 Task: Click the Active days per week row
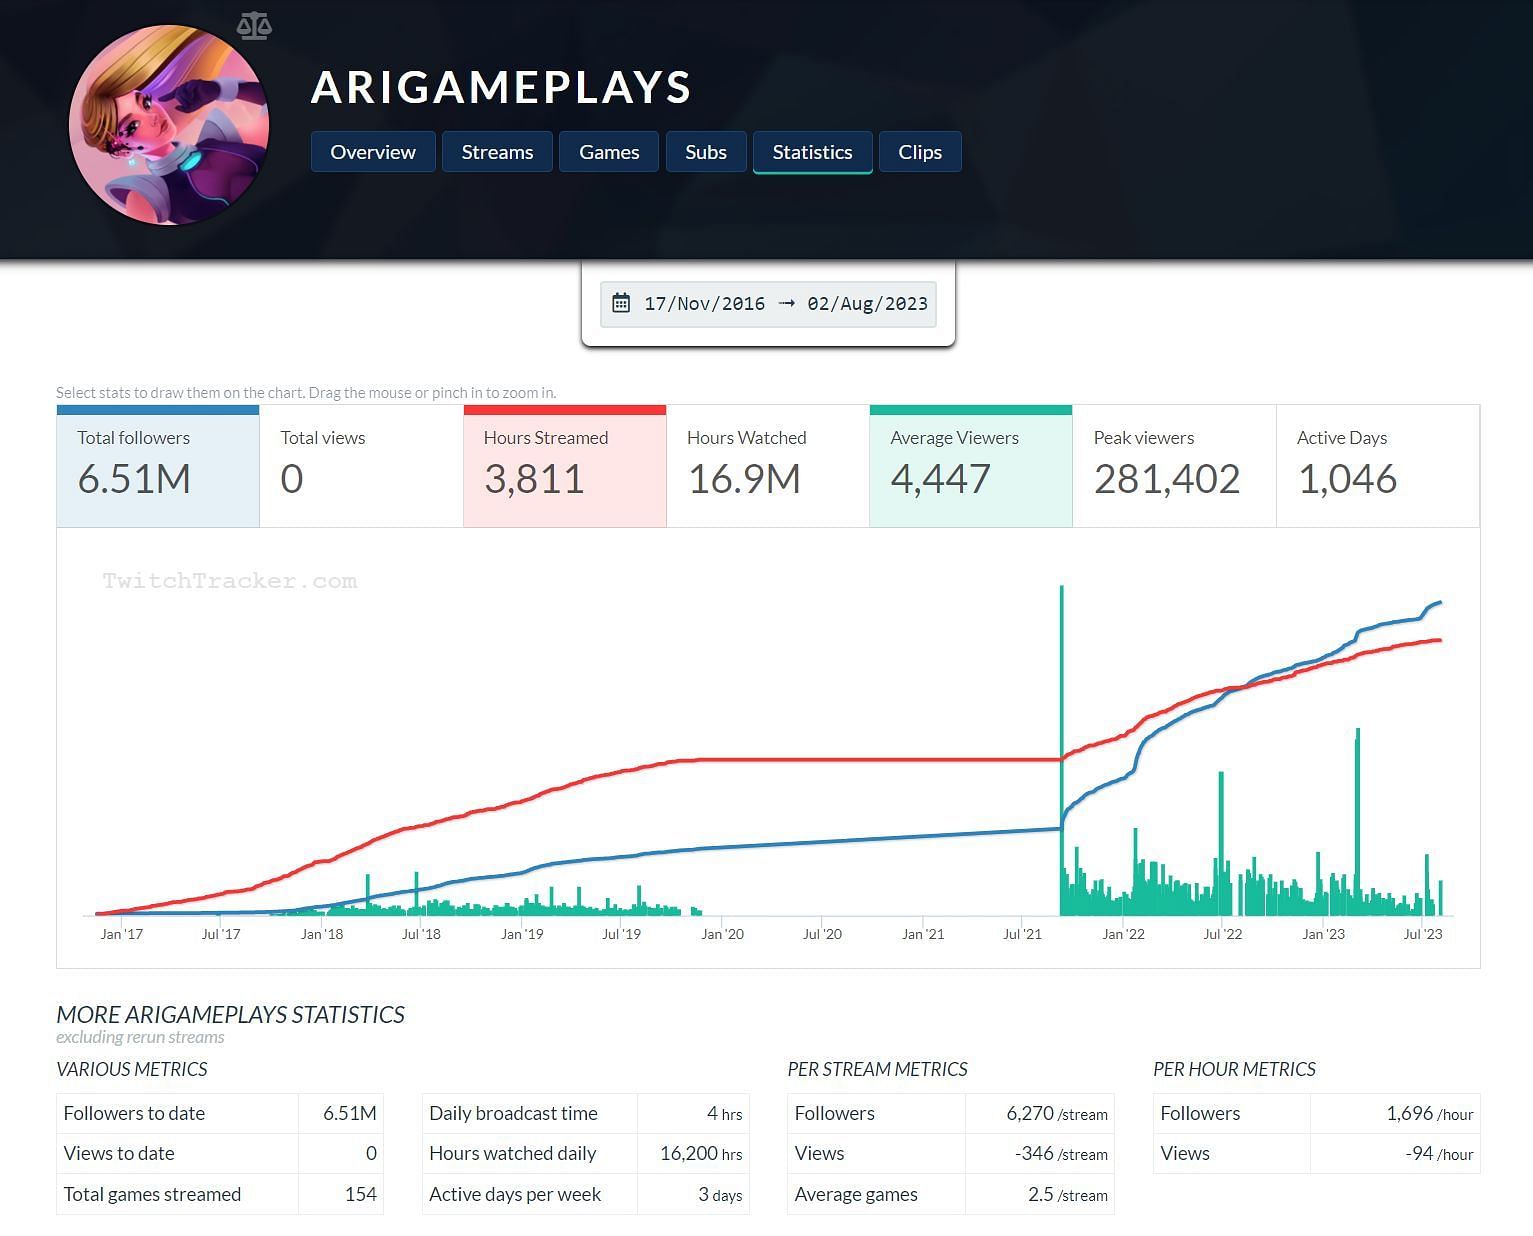[x=584, y=1194]
